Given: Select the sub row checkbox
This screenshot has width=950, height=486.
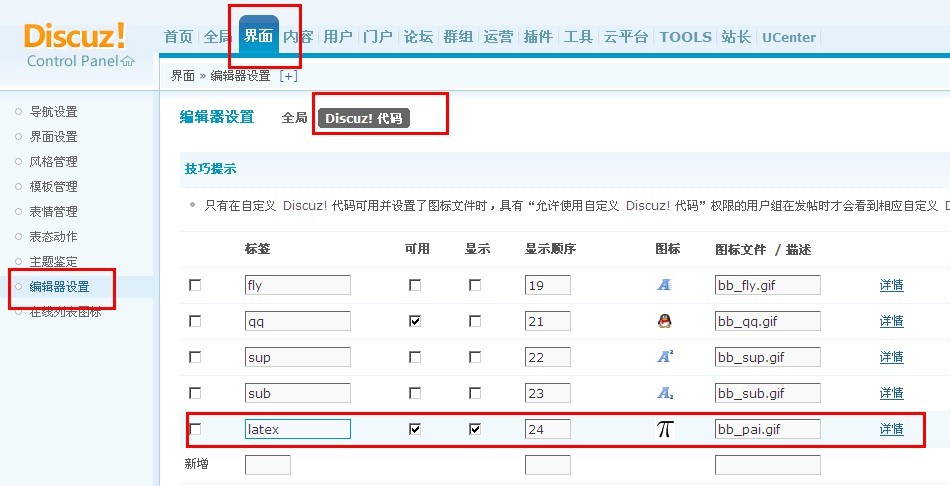Looking at the screenshot, I should click(x=195, y=393).
